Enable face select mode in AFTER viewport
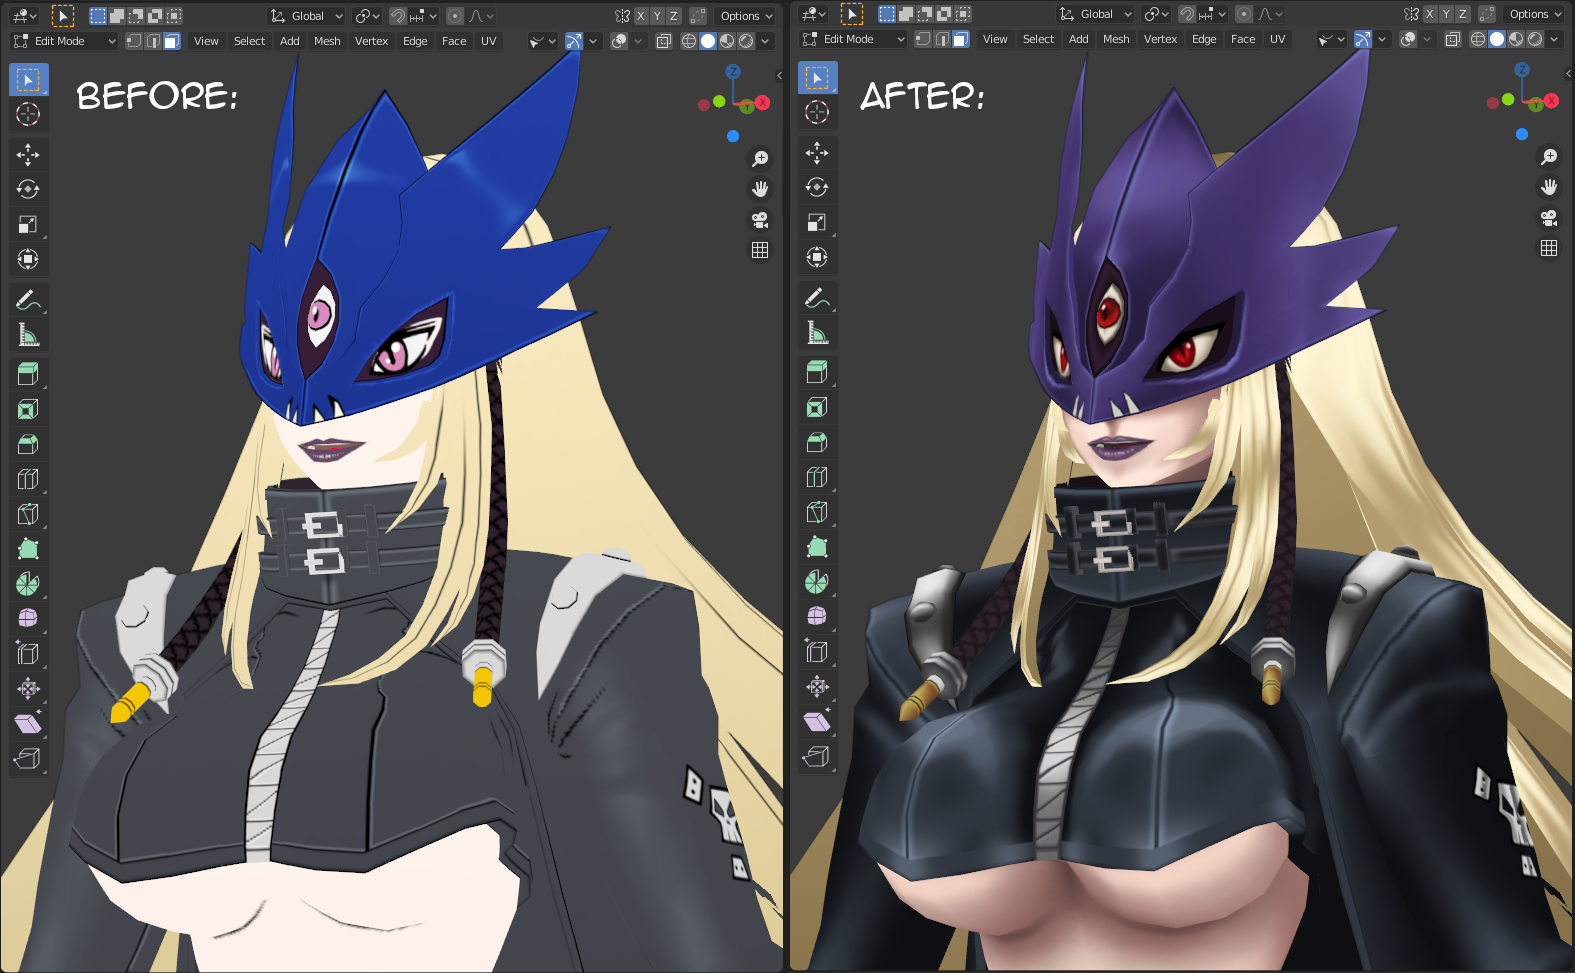The image size is (1575, 973). (x=961, y=39)
